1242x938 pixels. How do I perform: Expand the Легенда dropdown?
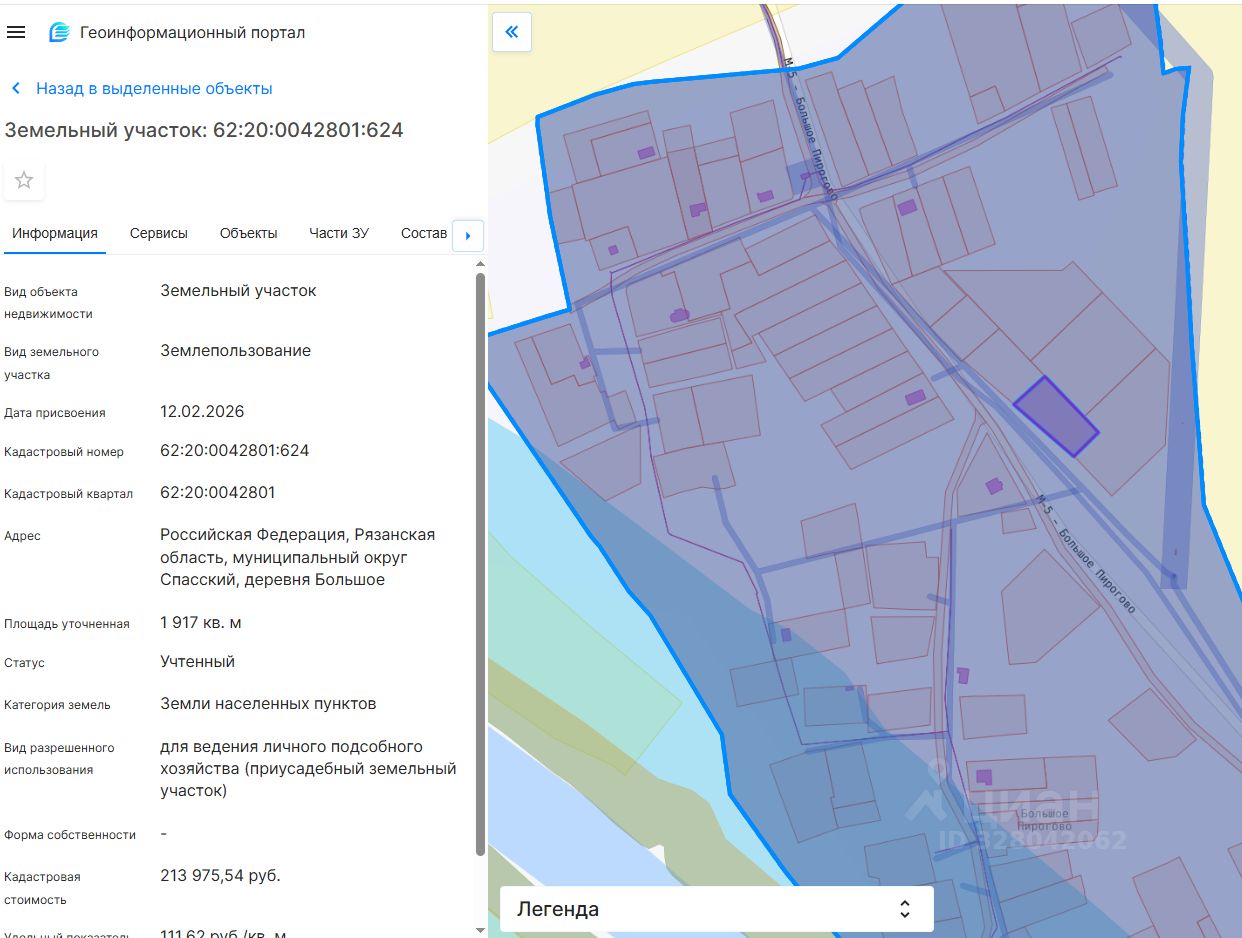click(716, 909)
